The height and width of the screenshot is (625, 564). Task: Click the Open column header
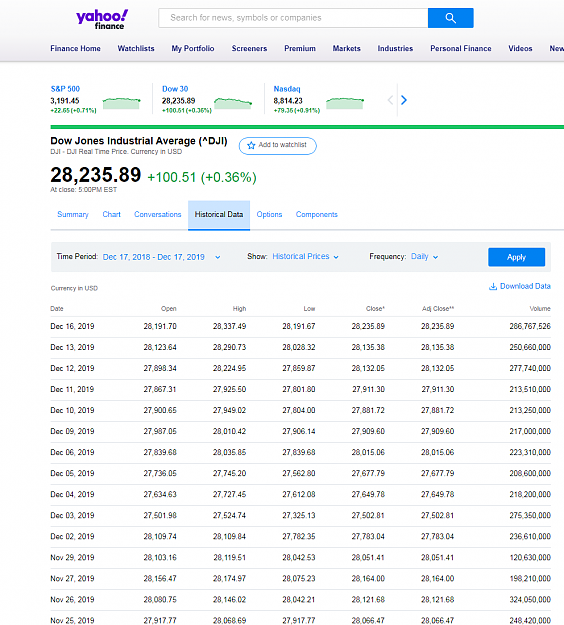tap(169, 309)
